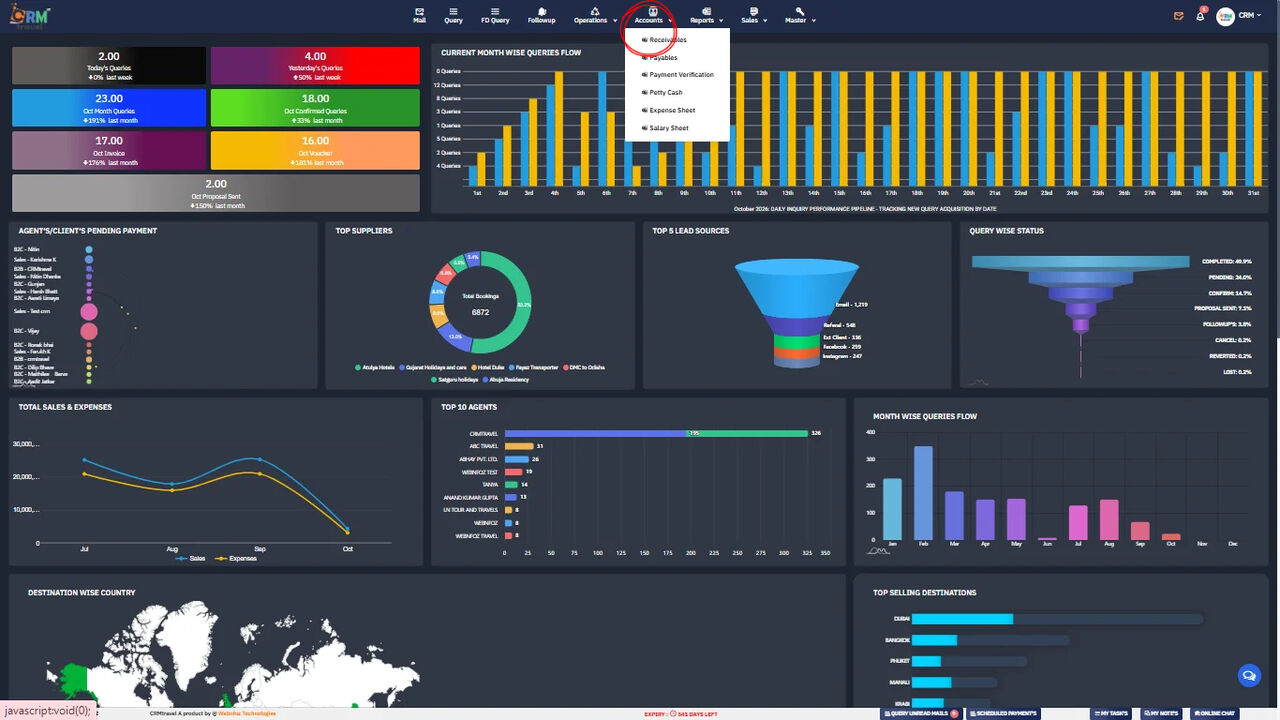Click the CRM user avatar

pyautogui.click(x=1225, y=16)
